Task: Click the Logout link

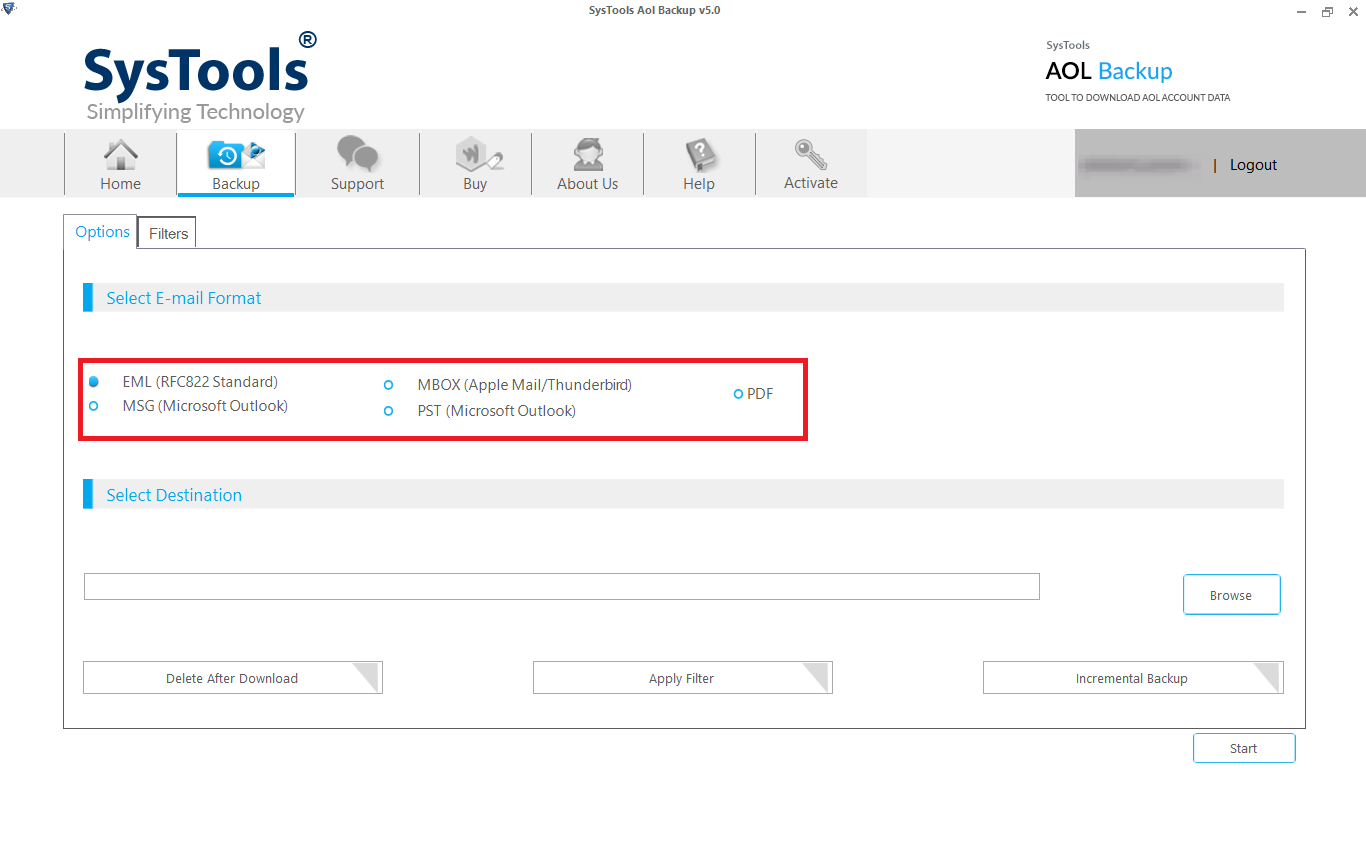Action: click(x=1253, y=165)
